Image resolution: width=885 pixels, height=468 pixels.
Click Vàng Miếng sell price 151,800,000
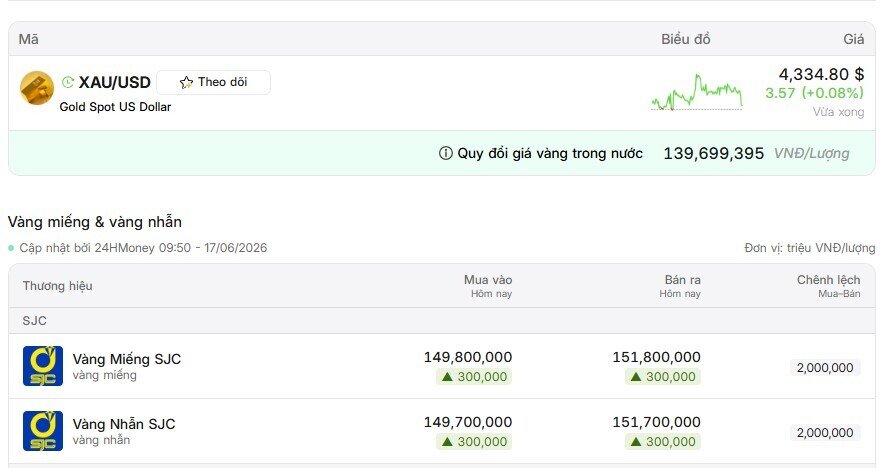[x=656, y=357]
